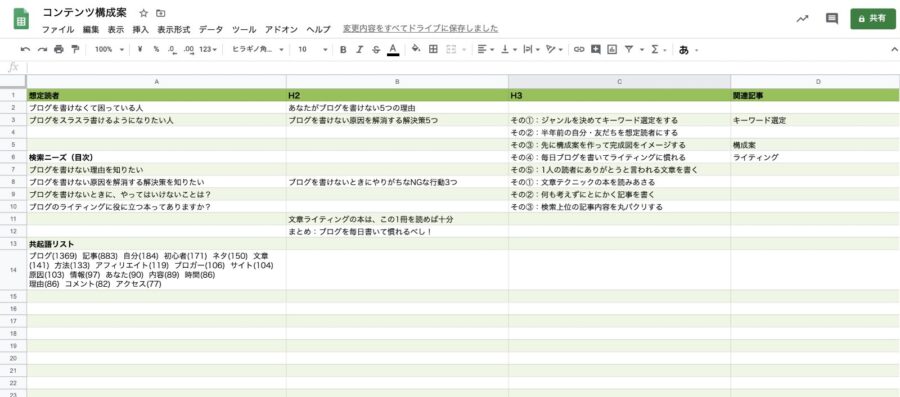Select the 想定読者 header cell
Viewport: 900px width, 397px height.
pyautogui.click(x=157, y=95)
